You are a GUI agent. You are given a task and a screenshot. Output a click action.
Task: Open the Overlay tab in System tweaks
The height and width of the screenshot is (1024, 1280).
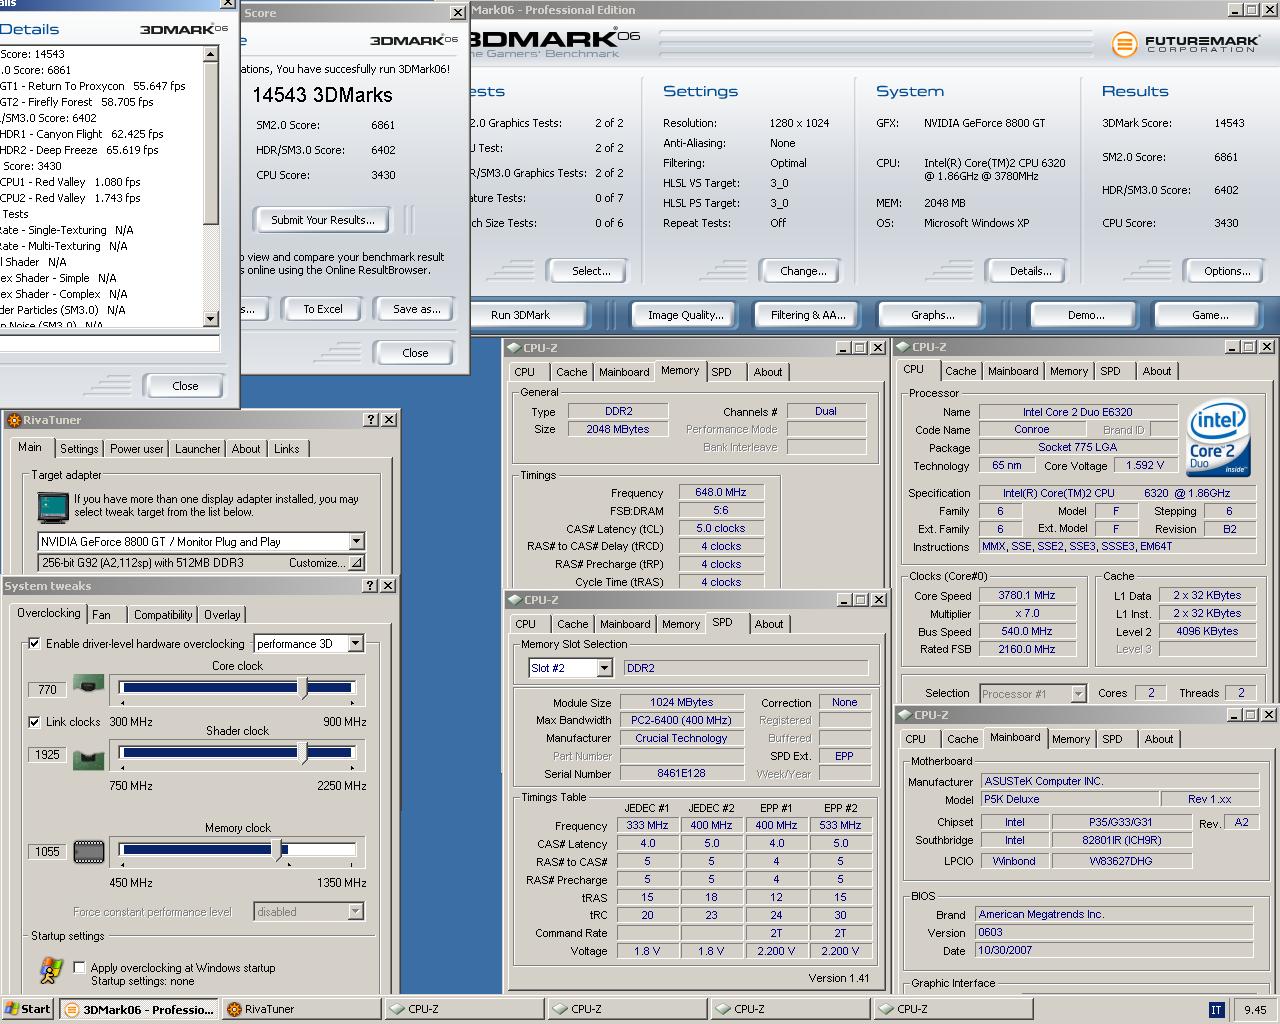[222, 615]
